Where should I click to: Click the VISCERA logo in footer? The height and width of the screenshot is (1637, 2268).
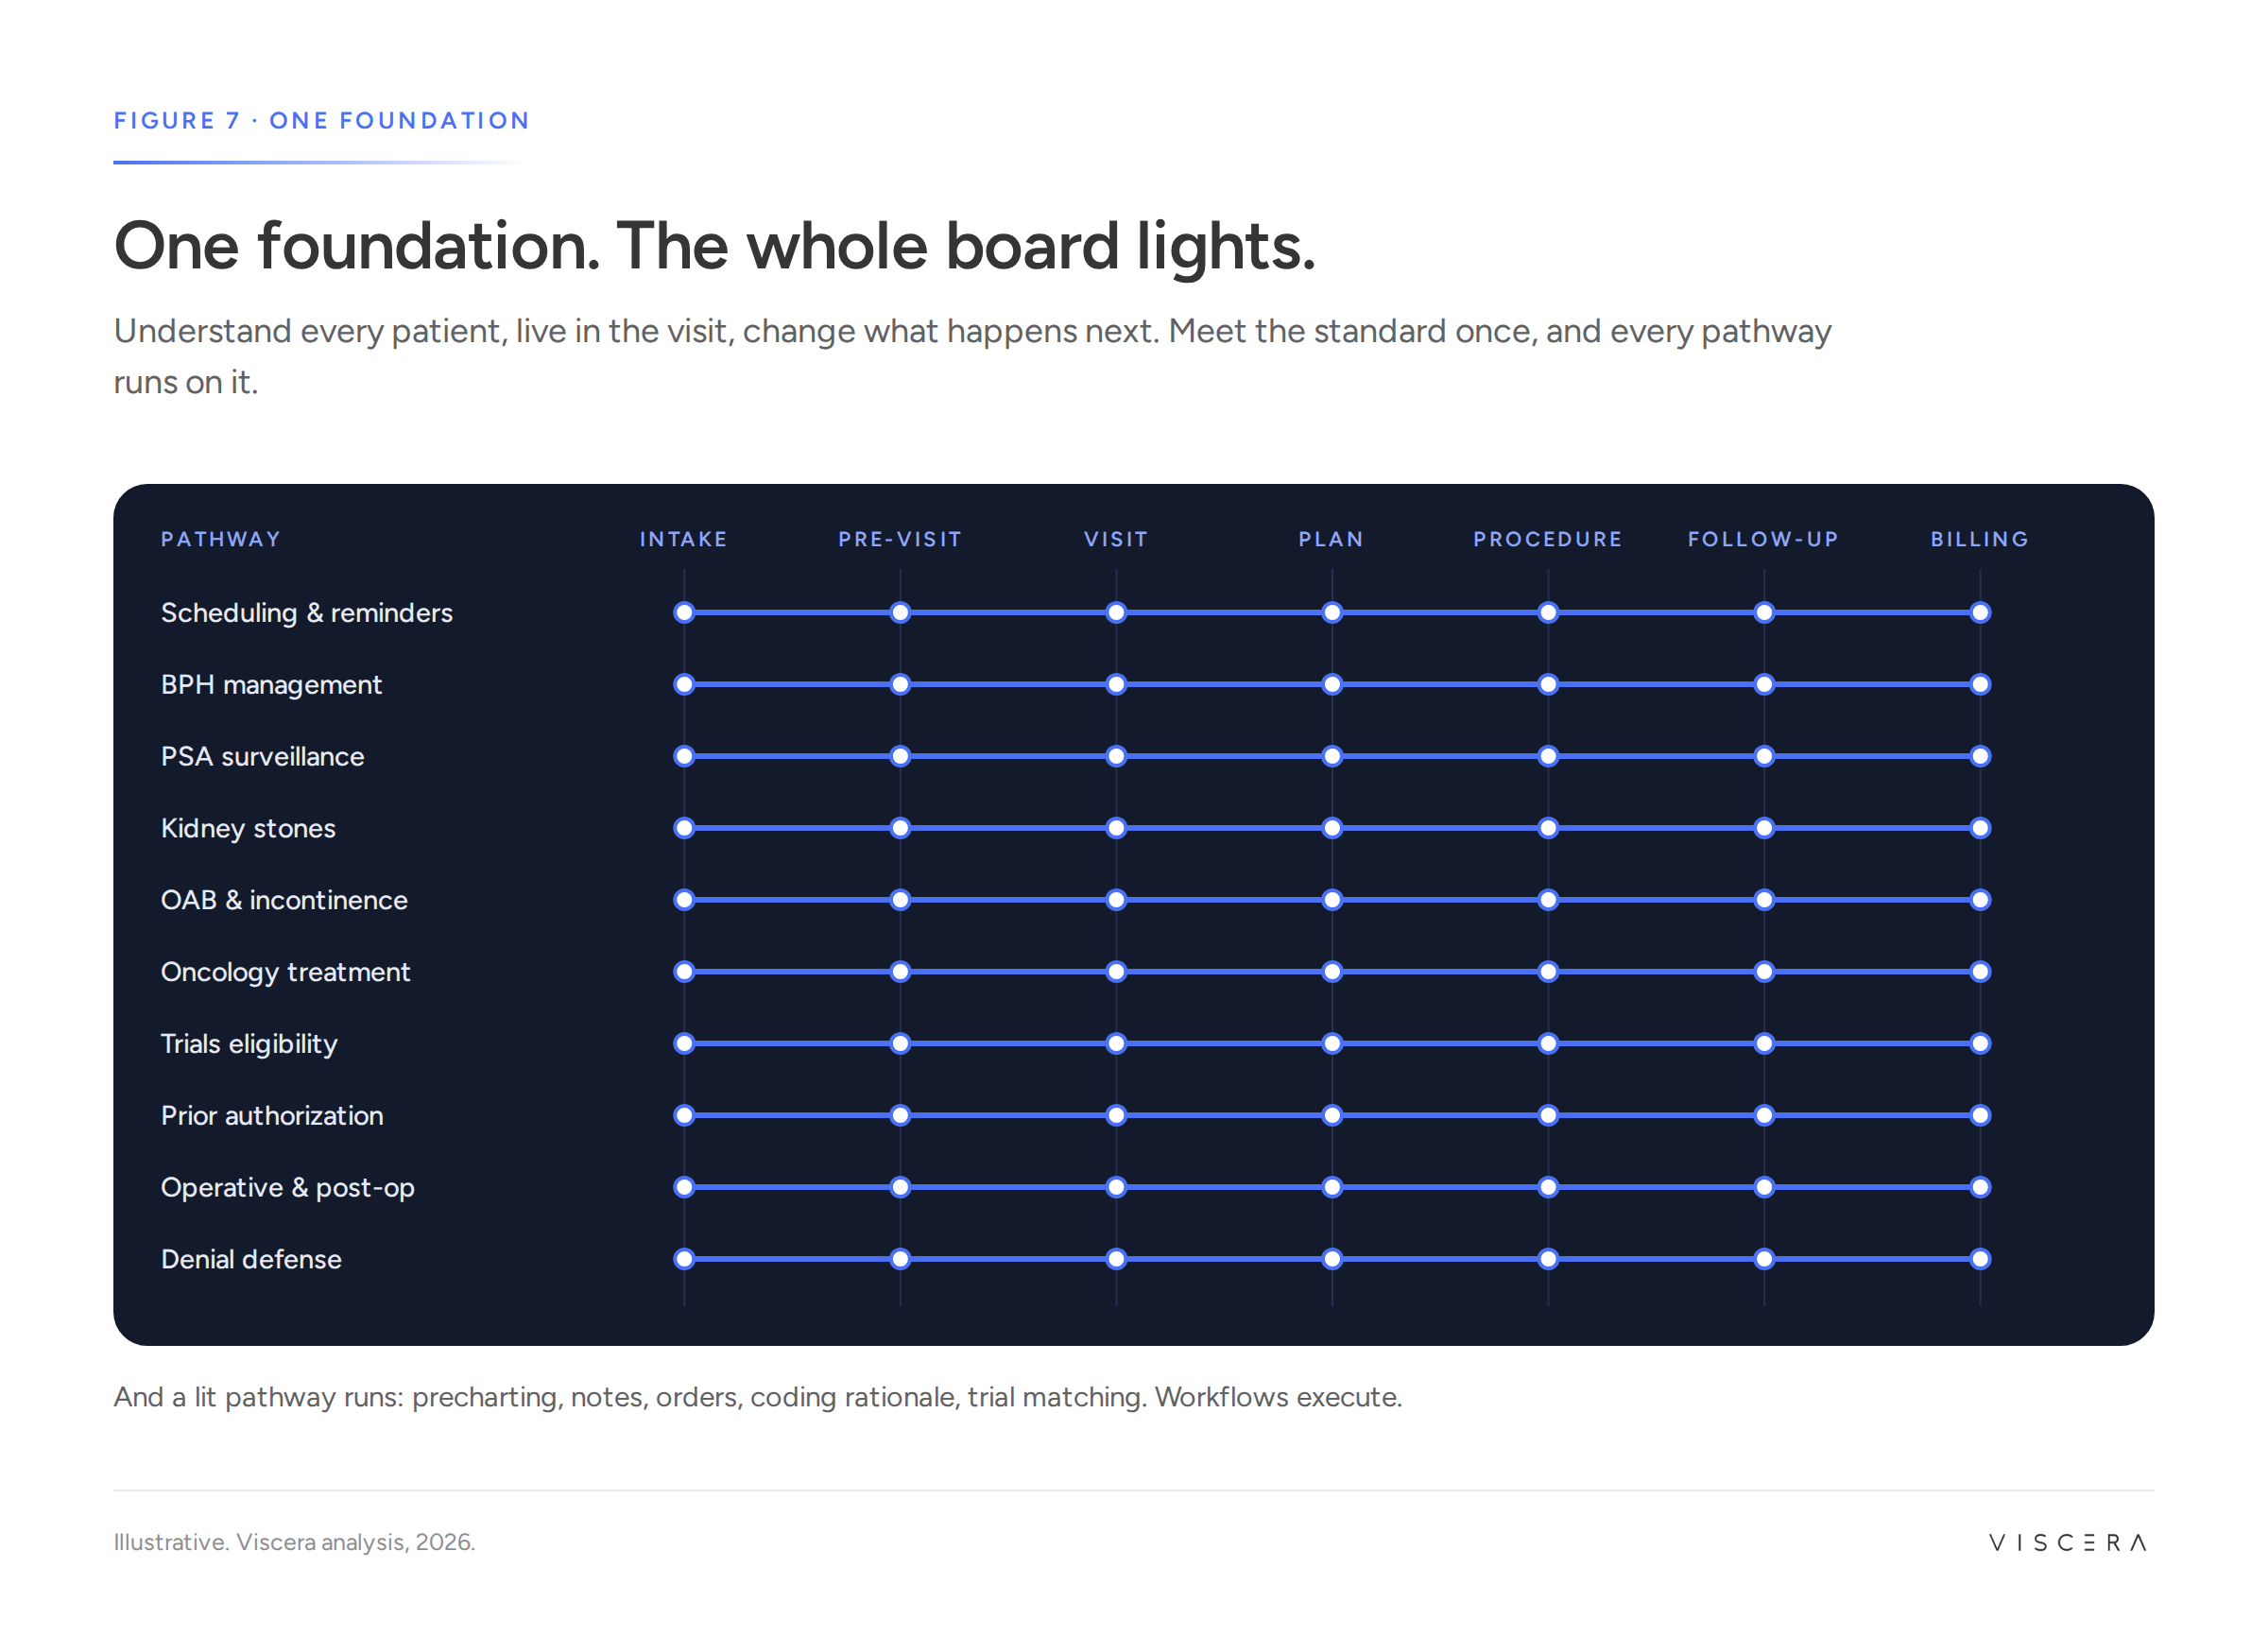[x=2067, y=1542]
